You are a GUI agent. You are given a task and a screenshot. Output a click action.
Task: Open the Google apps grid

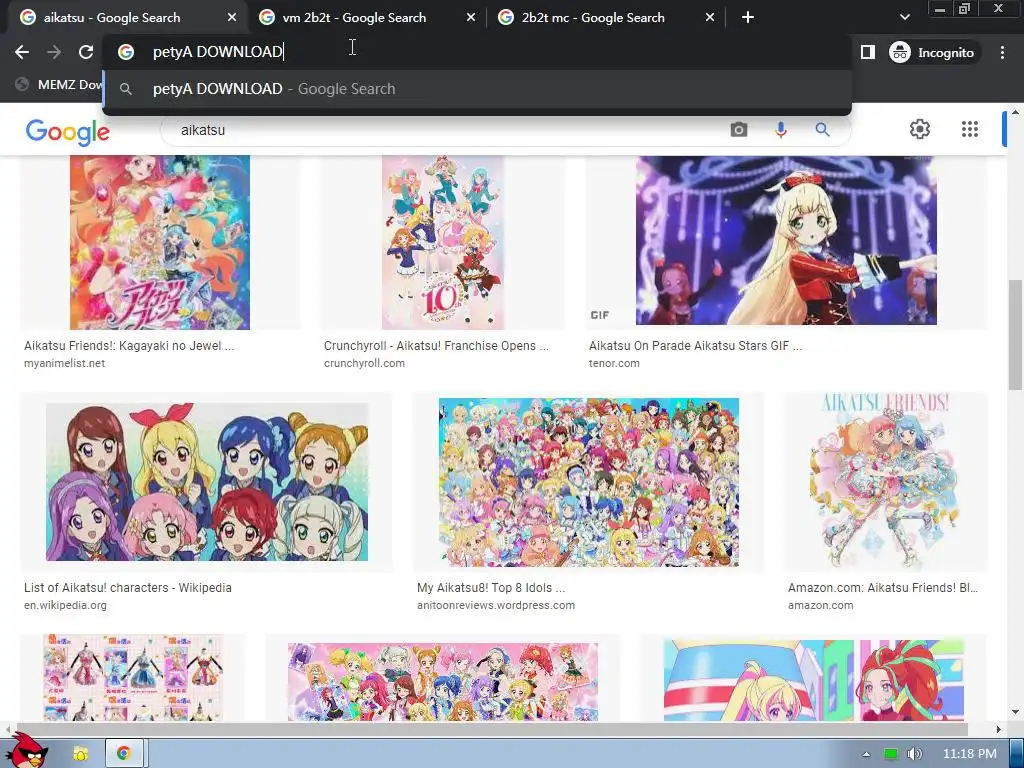coord(970,129)
